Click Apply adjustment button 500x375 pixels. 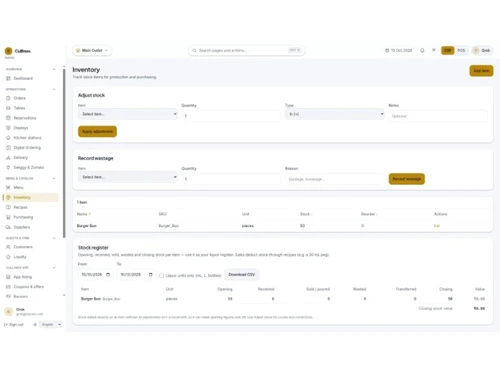pos(97,131)
